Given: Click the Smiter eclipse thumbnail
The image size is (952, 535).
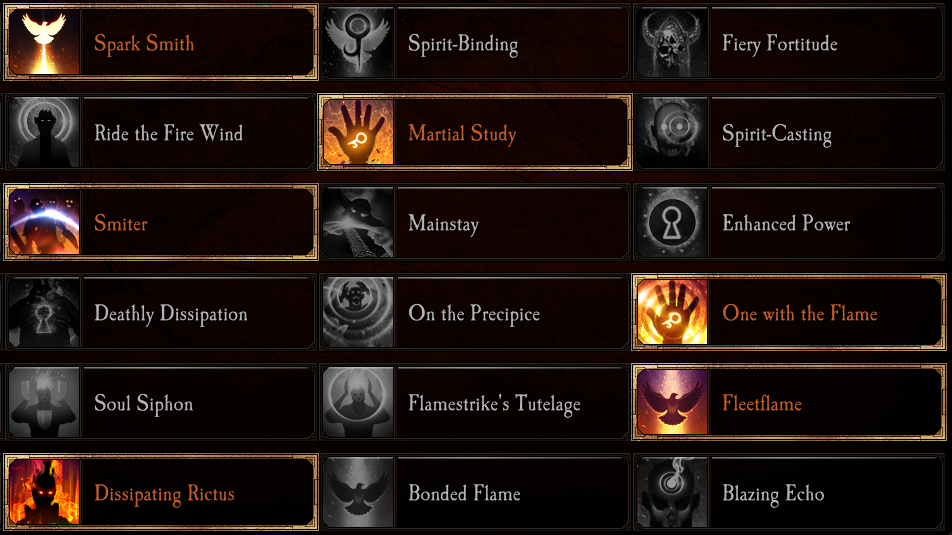Looking at the screenshot, I should (43, 223).
